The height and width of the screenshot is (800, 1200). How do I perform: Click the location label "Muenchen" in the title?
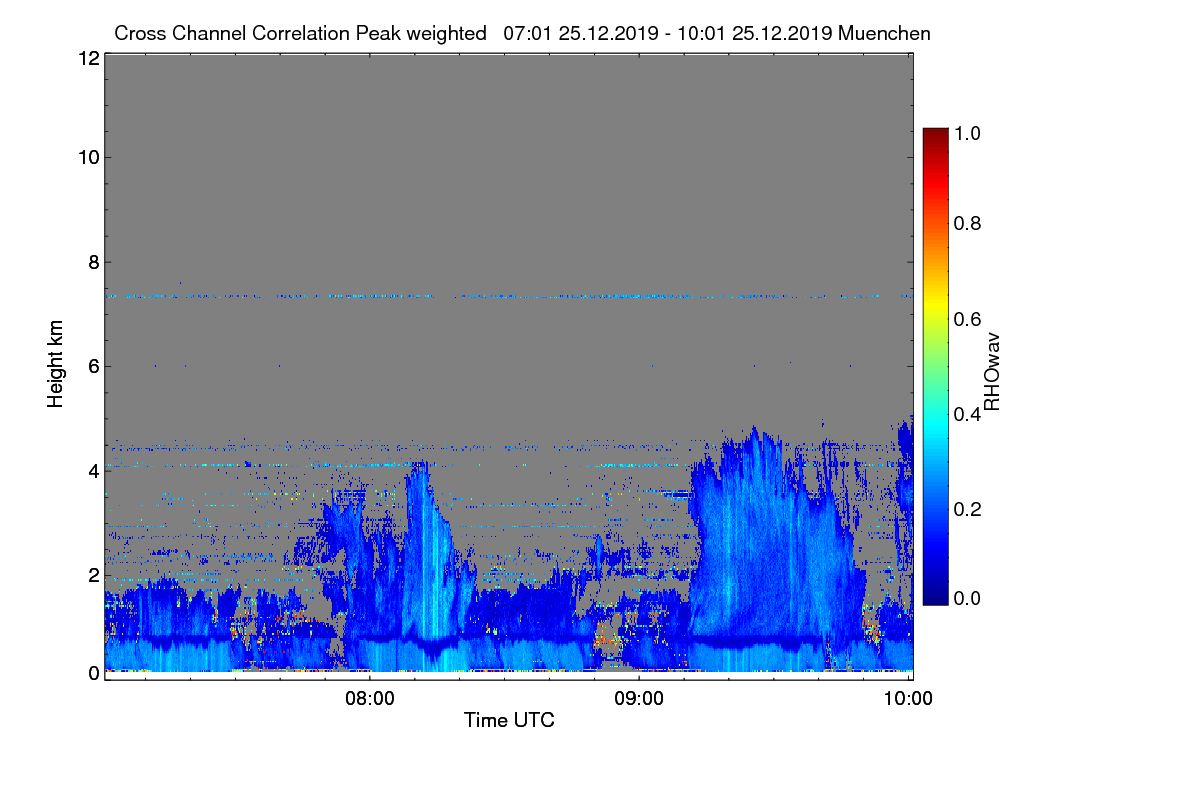click(x=885, y=33)
